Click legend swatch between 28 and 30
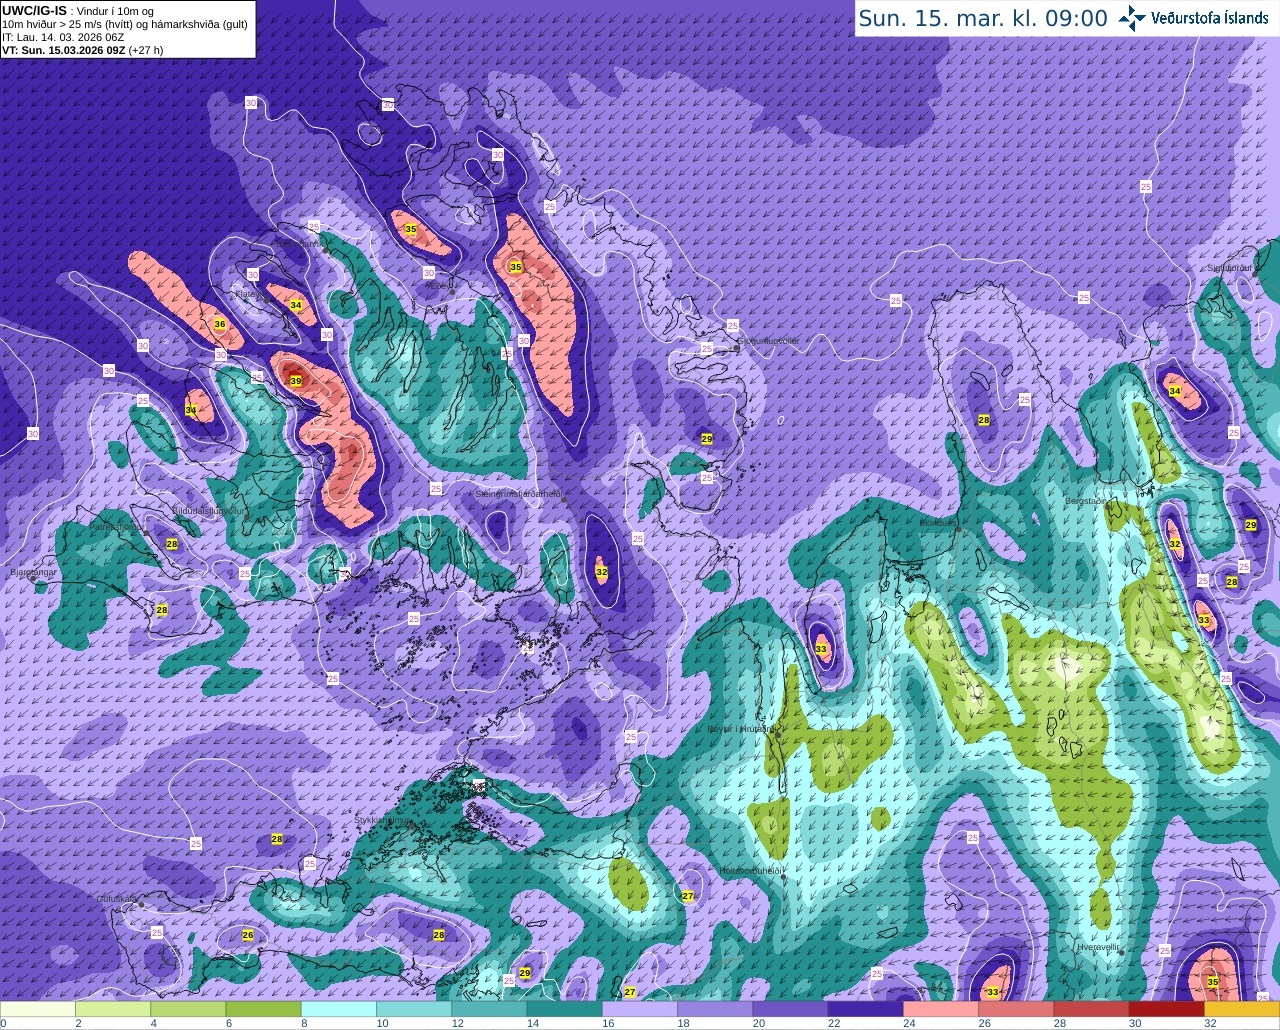Viewport: 1280px width, 1030px height. tap(1091, 1010)
